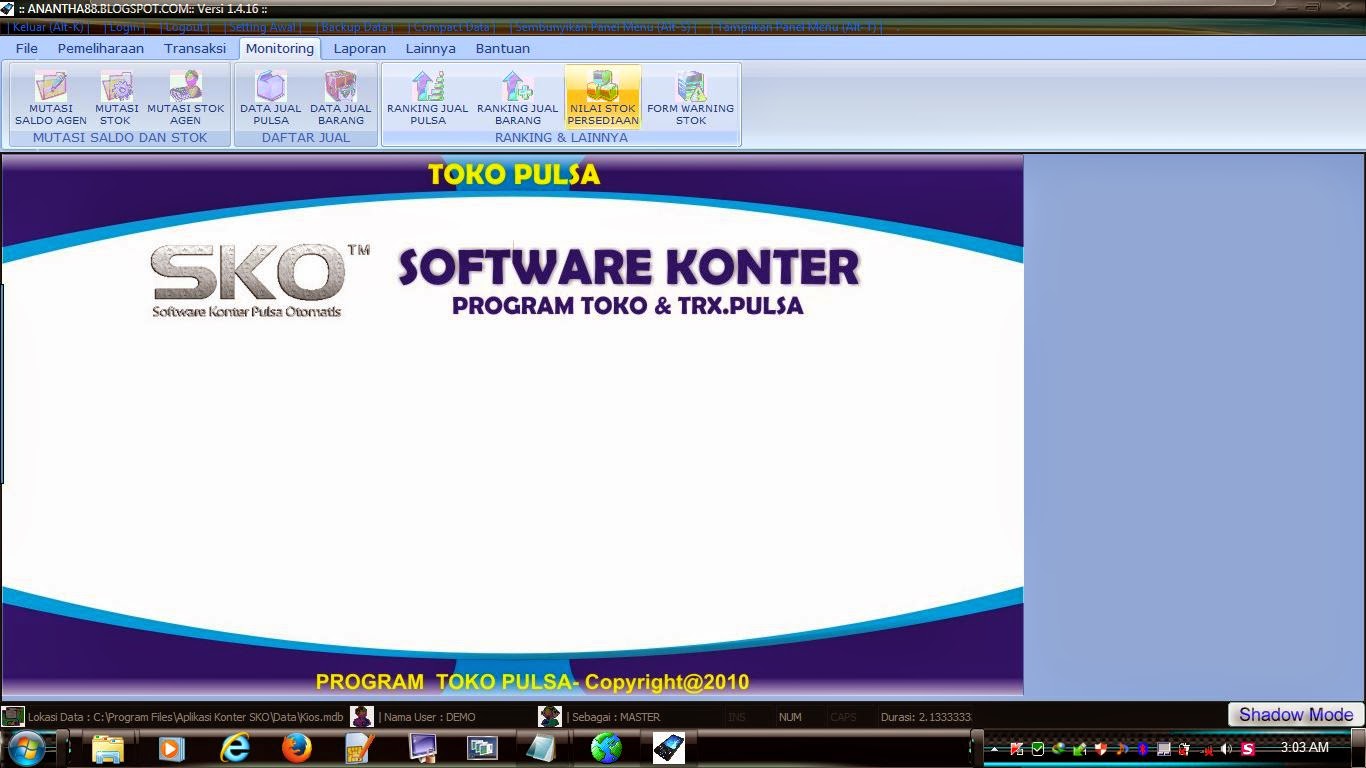Open Firefox from the taskbar
The image size is (1366, 768).
click(297, 748)
